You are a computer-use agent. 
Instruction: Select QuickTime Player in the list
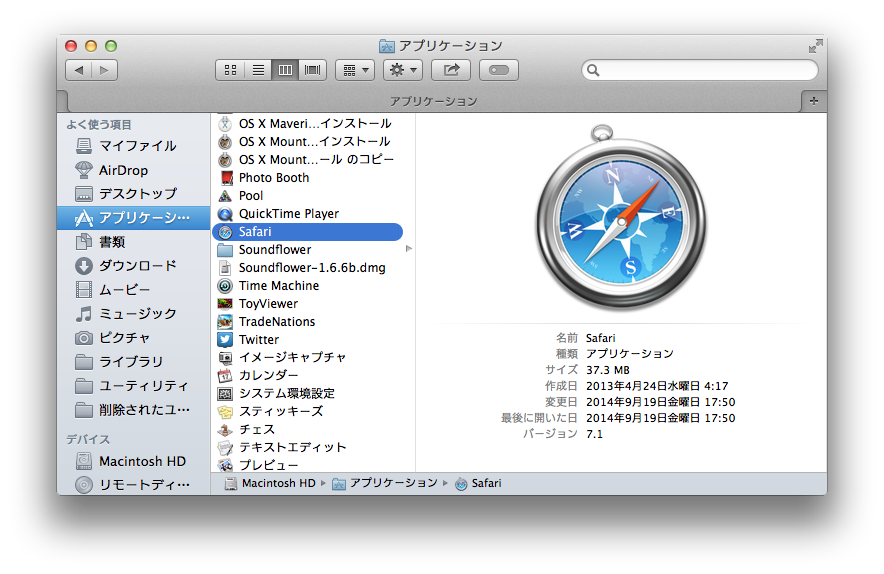tap(288, 214)
